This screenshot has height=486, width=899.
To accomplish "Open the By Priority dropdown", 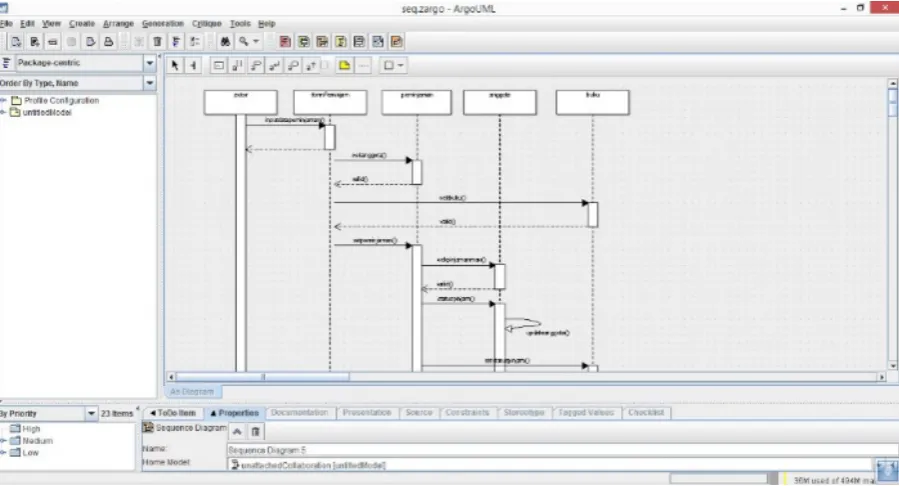I will tap(91, 413).
